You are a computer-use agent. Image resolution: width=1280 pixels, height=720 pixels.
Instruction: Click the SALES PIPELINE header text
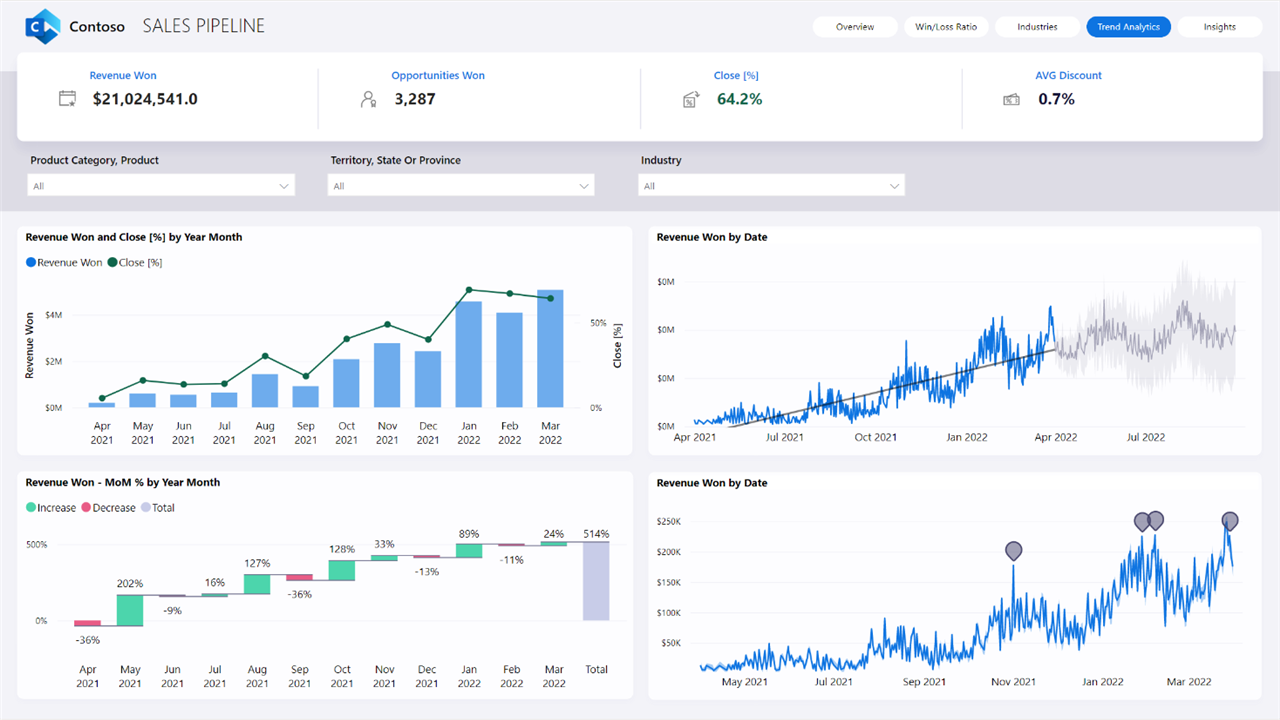tap(204, 27)
